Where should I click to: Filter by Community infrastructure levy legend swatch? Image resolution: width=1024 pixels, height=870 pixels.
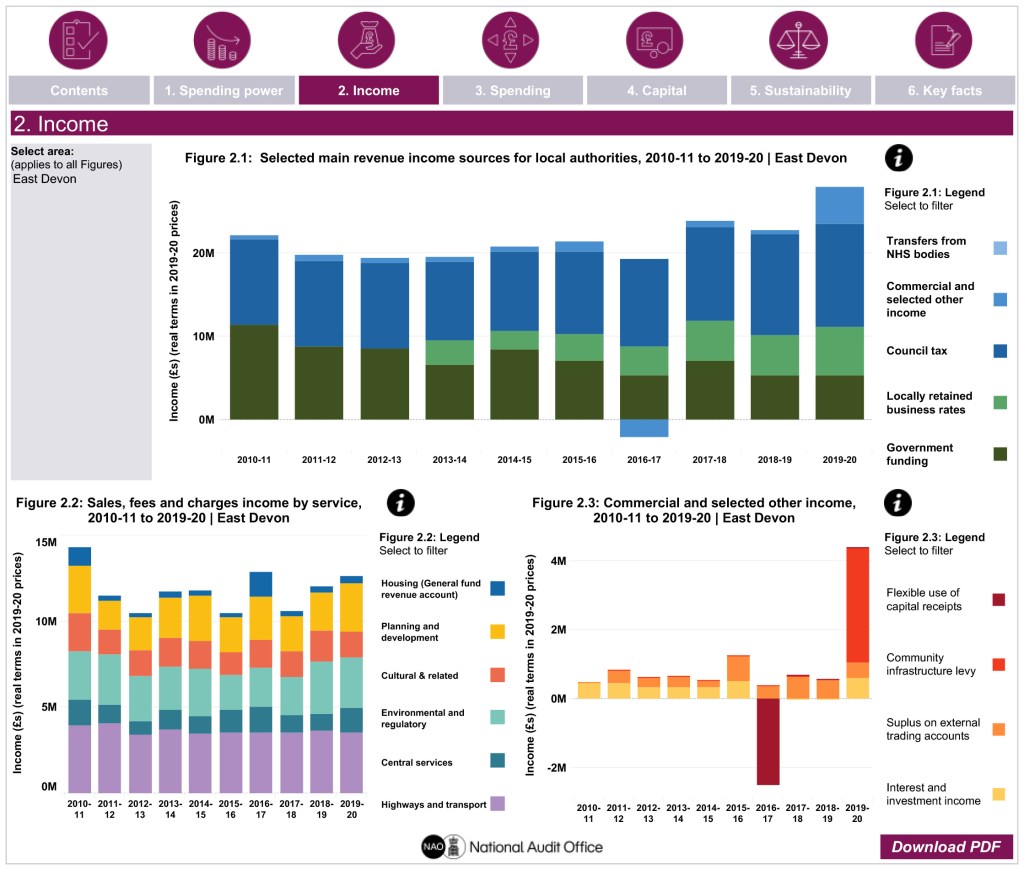999,664
